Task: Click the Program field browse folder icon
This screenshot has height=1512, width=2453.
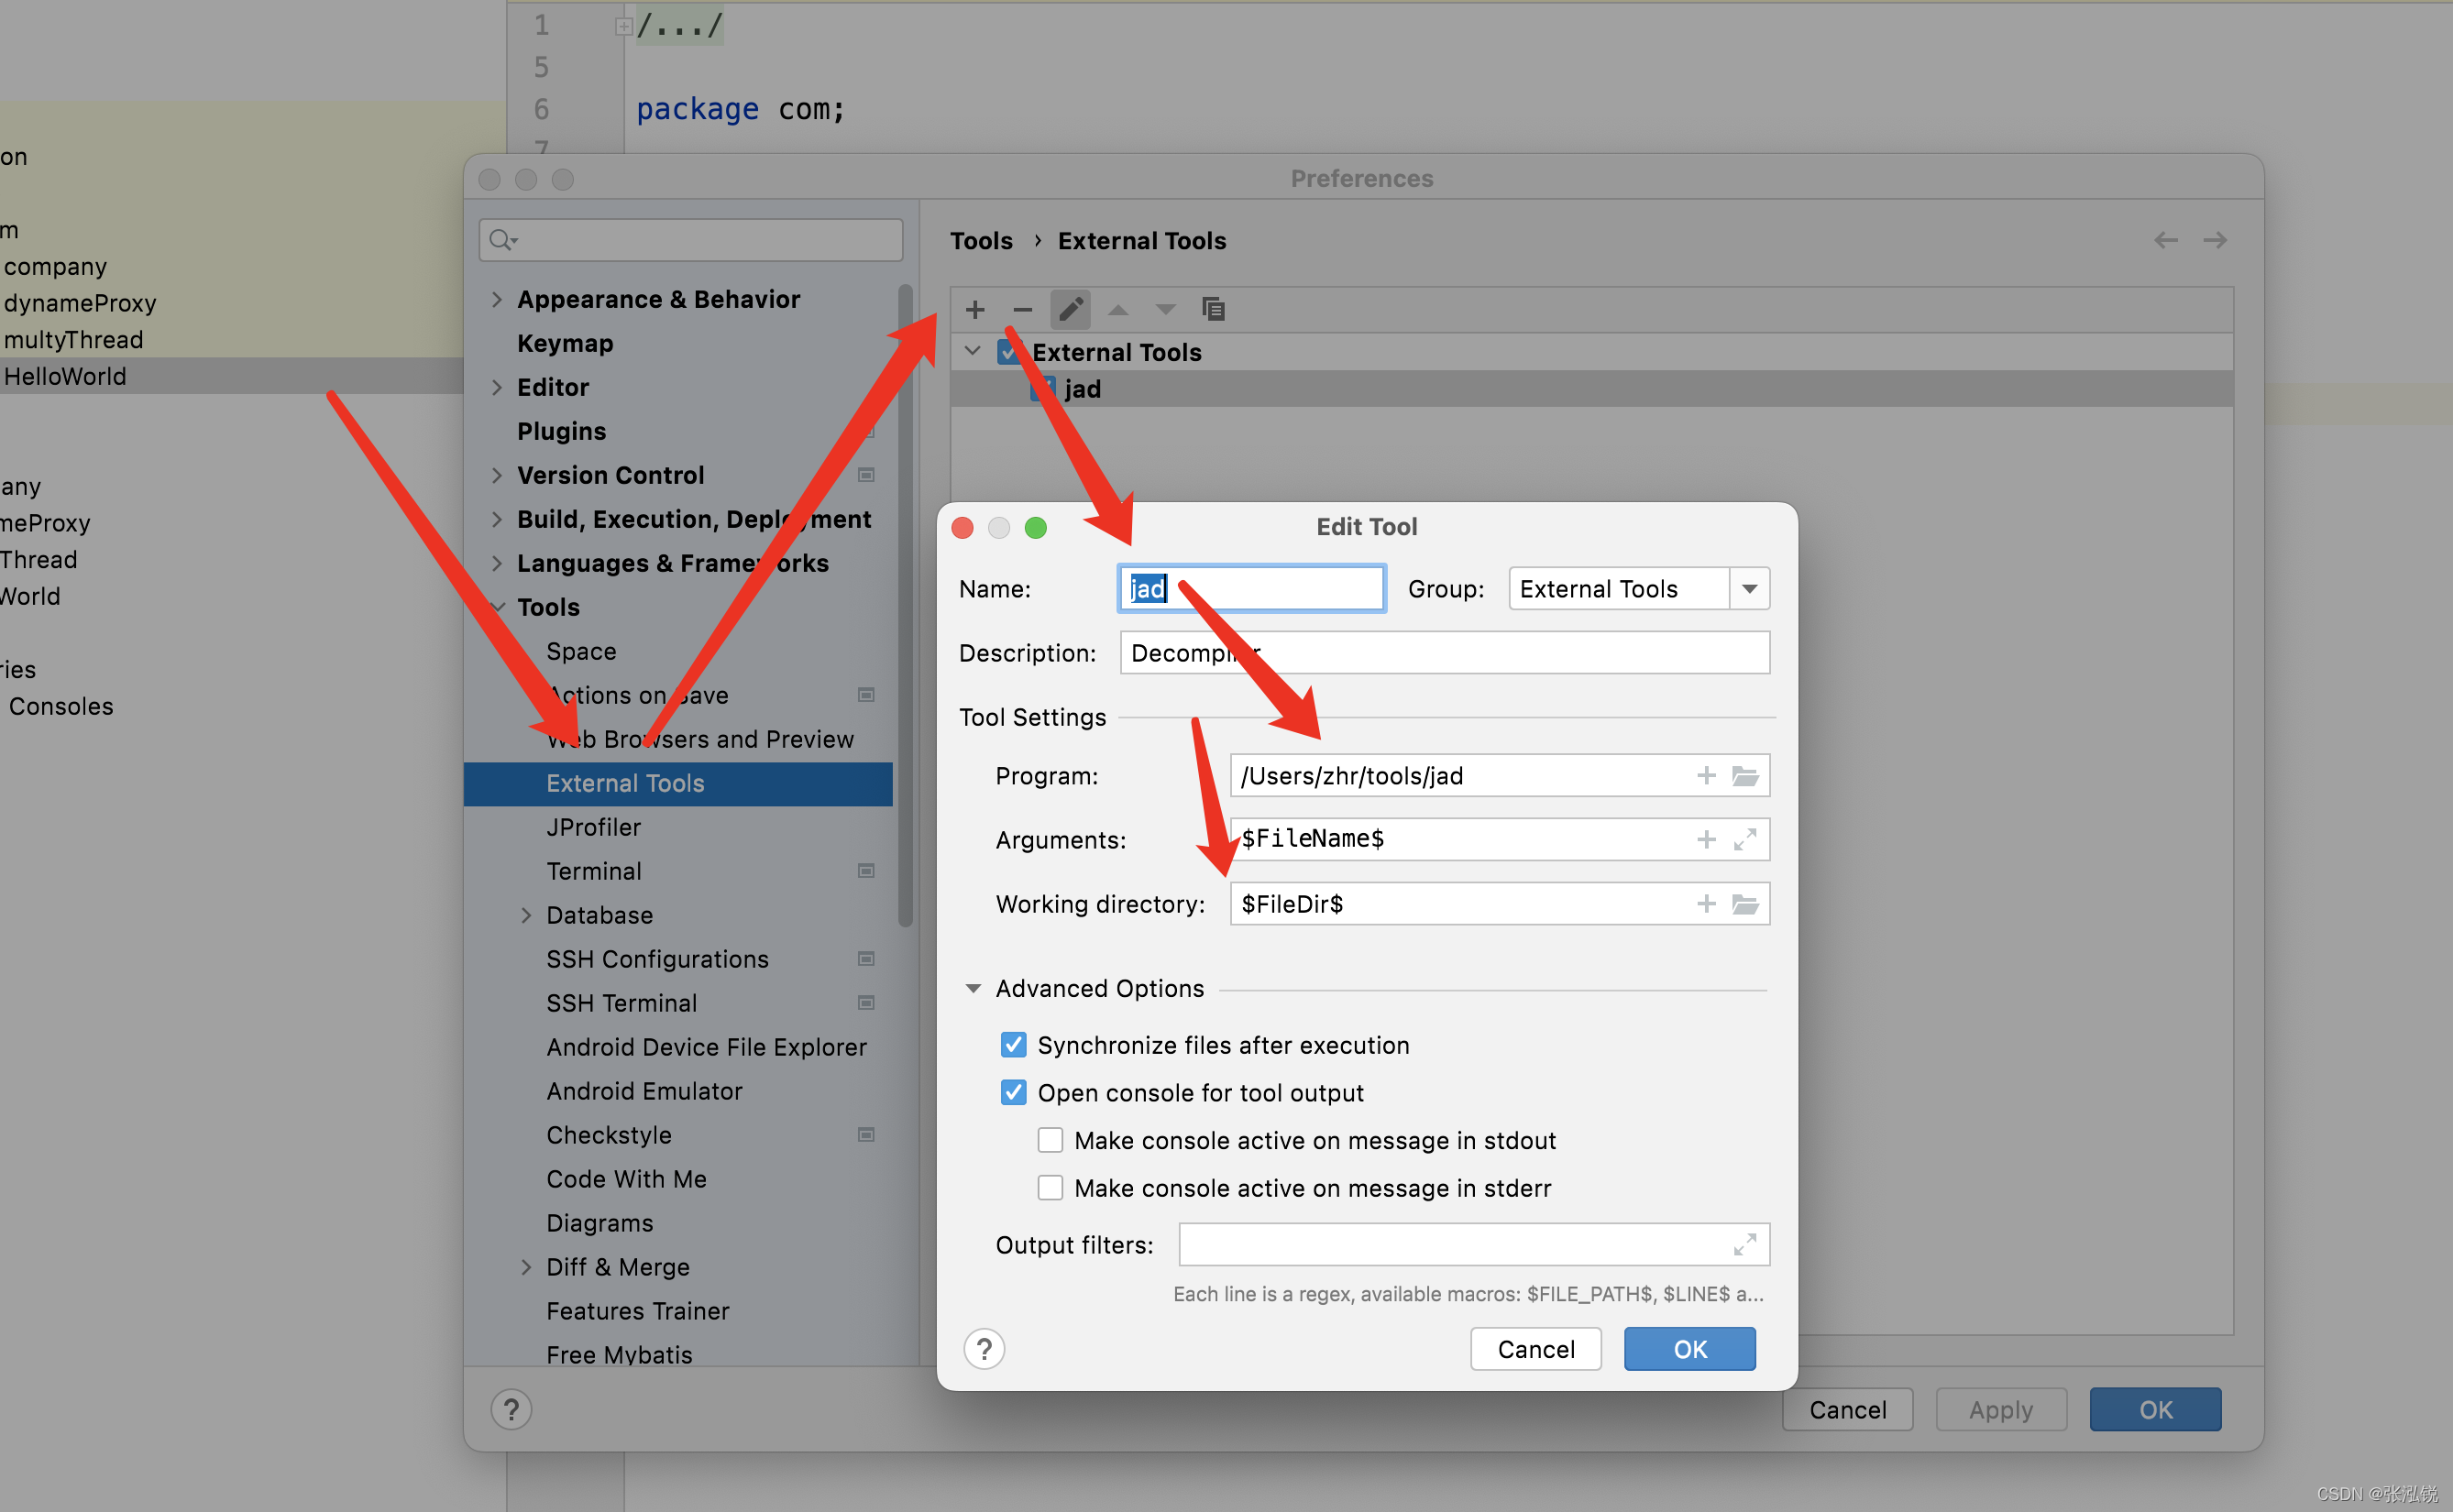Action: click(x=1745, y=776)
